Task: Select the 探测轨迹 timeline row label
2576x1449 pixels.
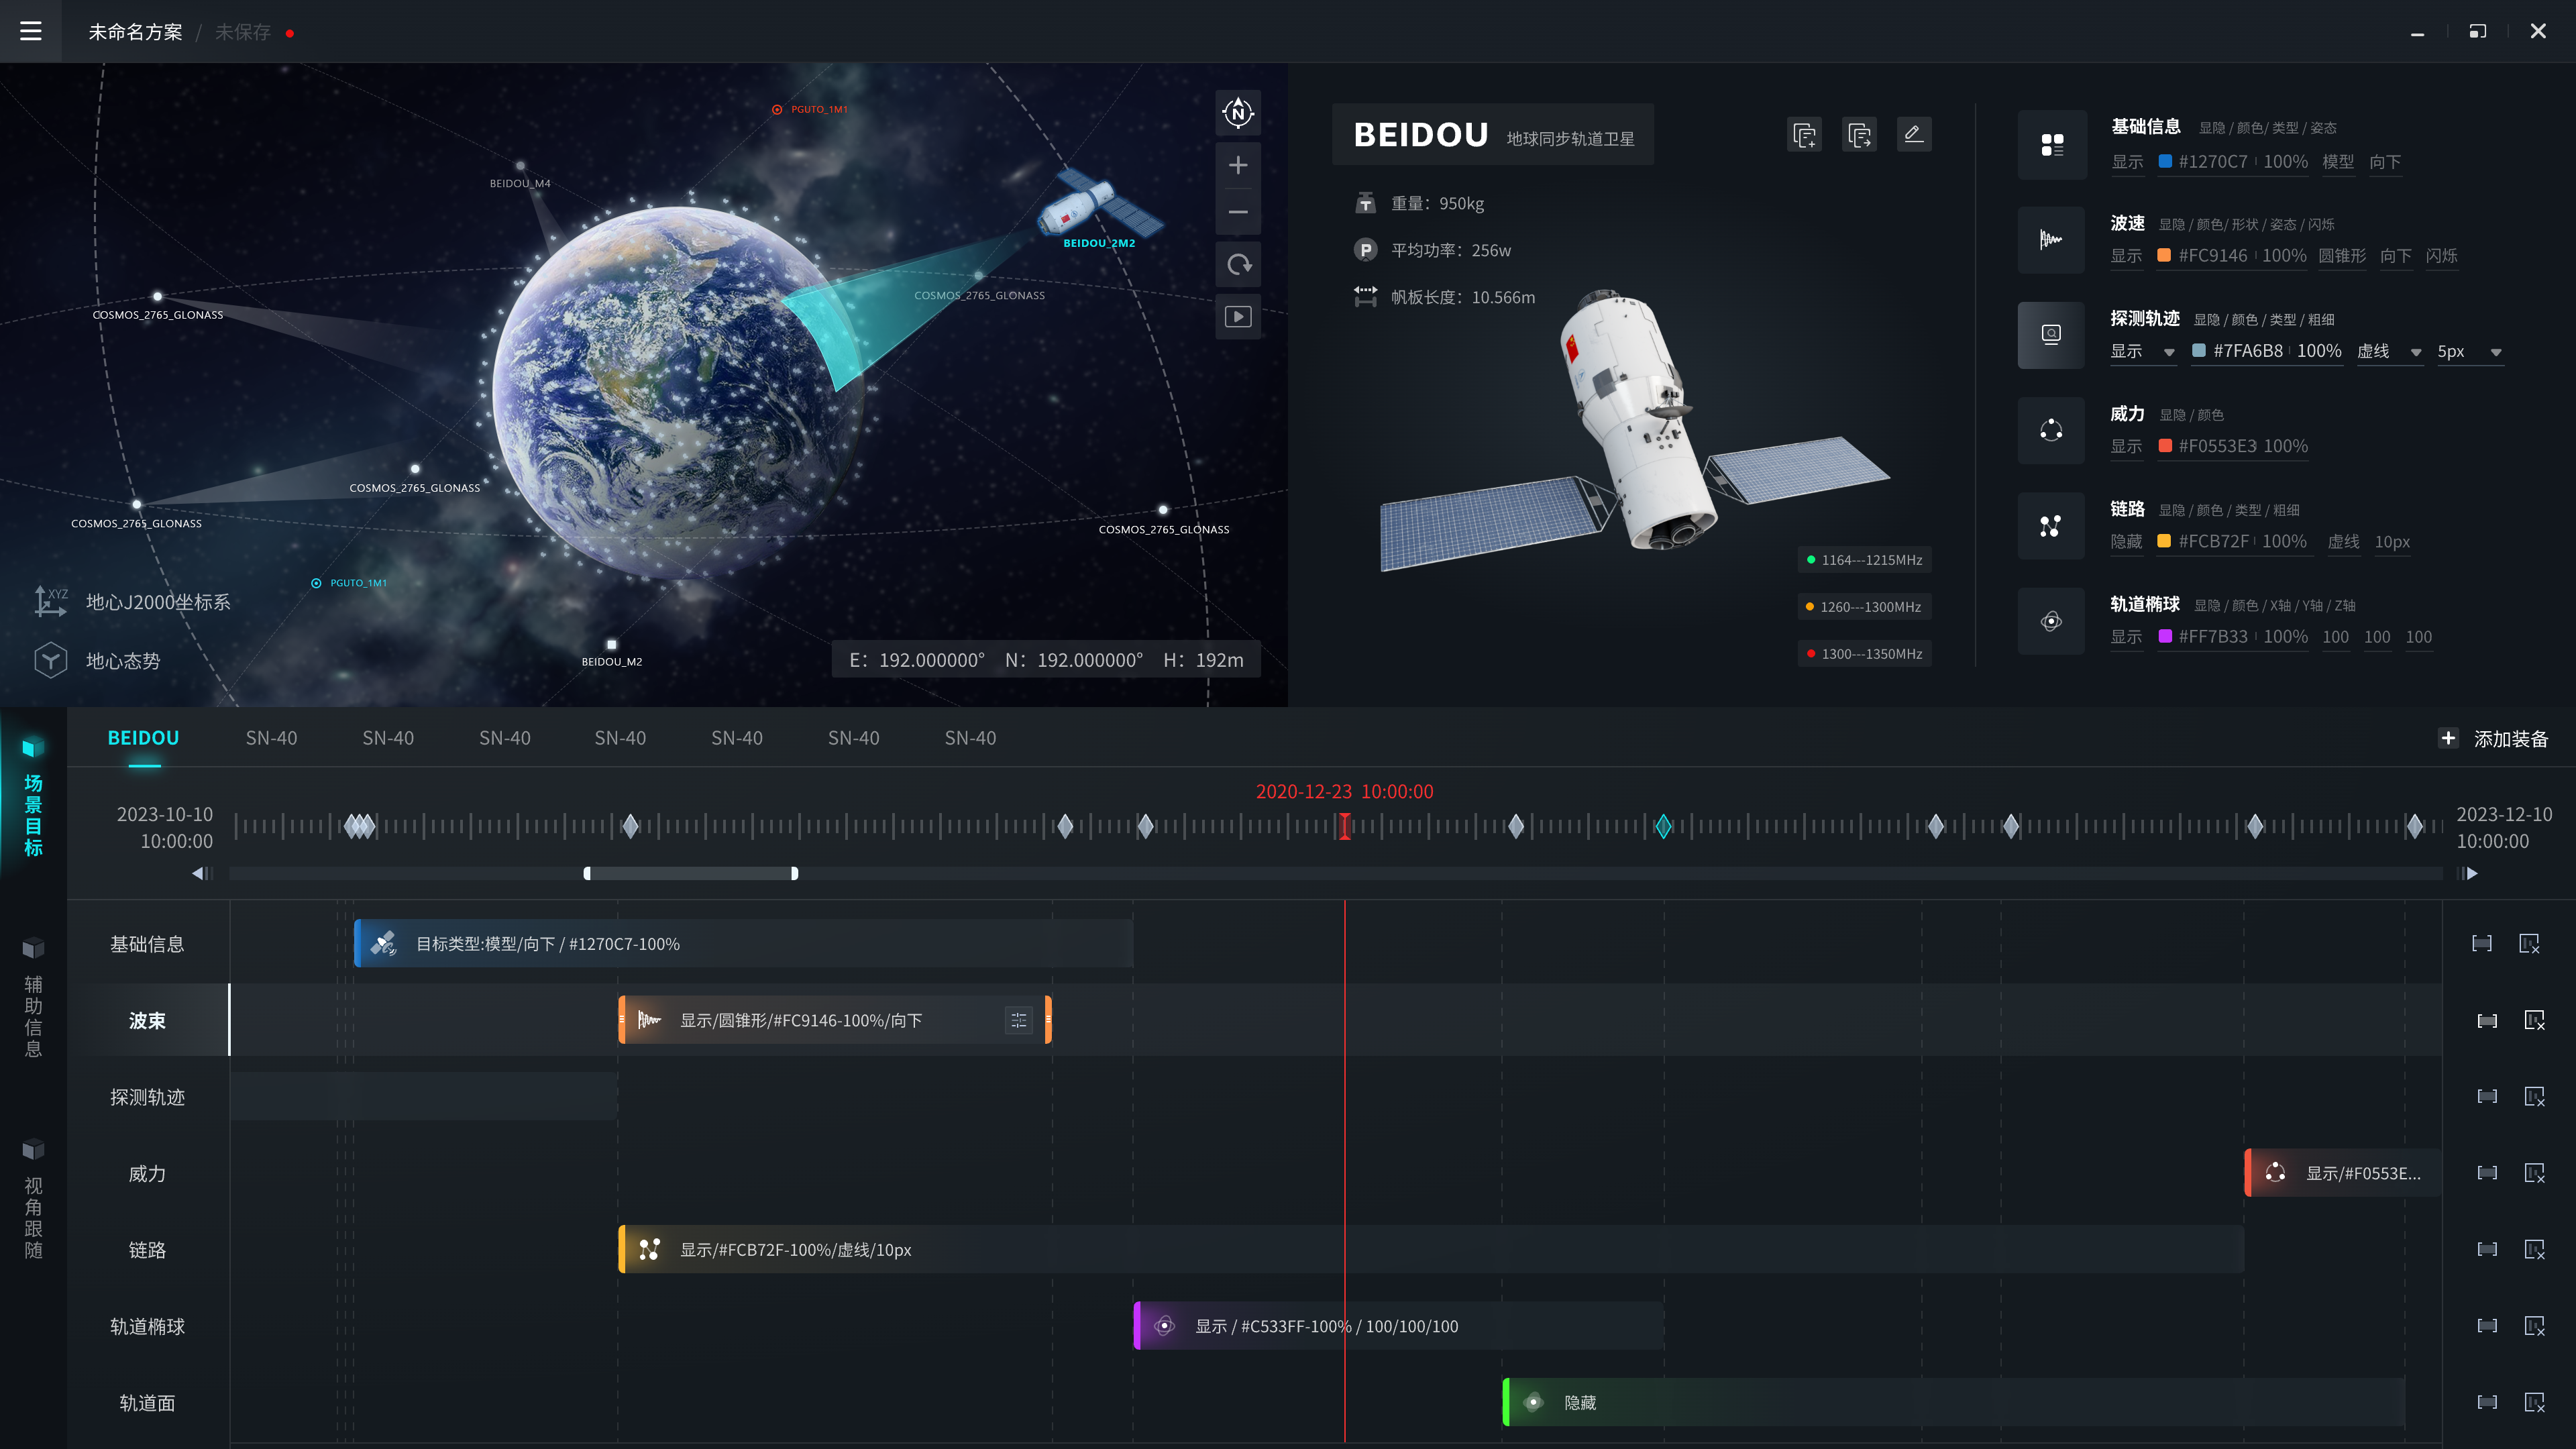Action: (147, 1097)
